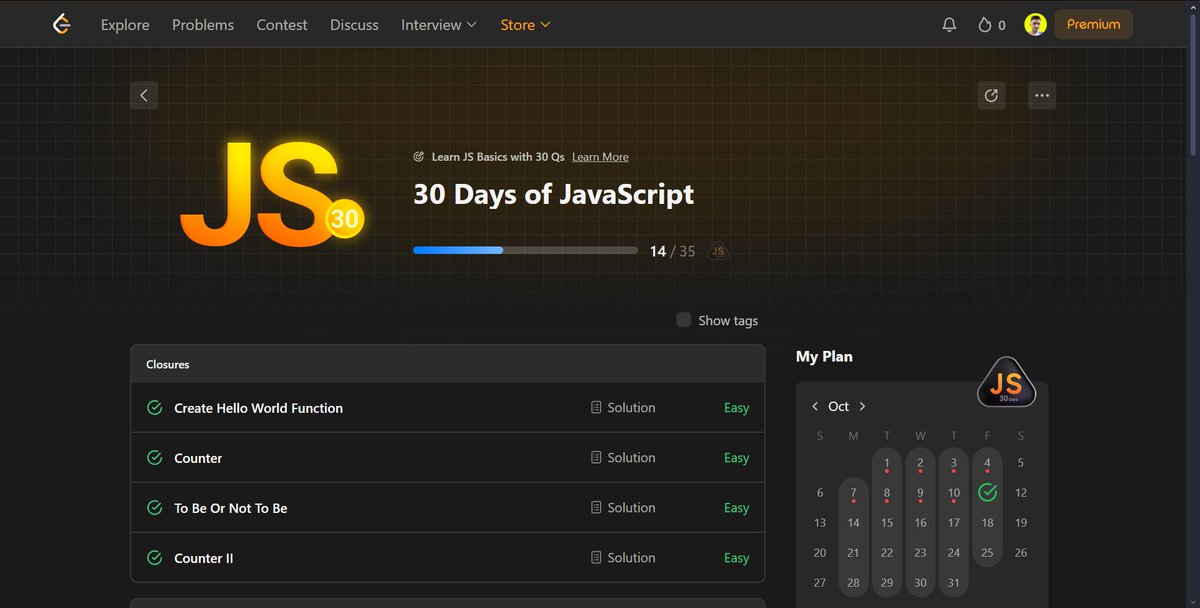Click the check icon beside Counter

154,457
